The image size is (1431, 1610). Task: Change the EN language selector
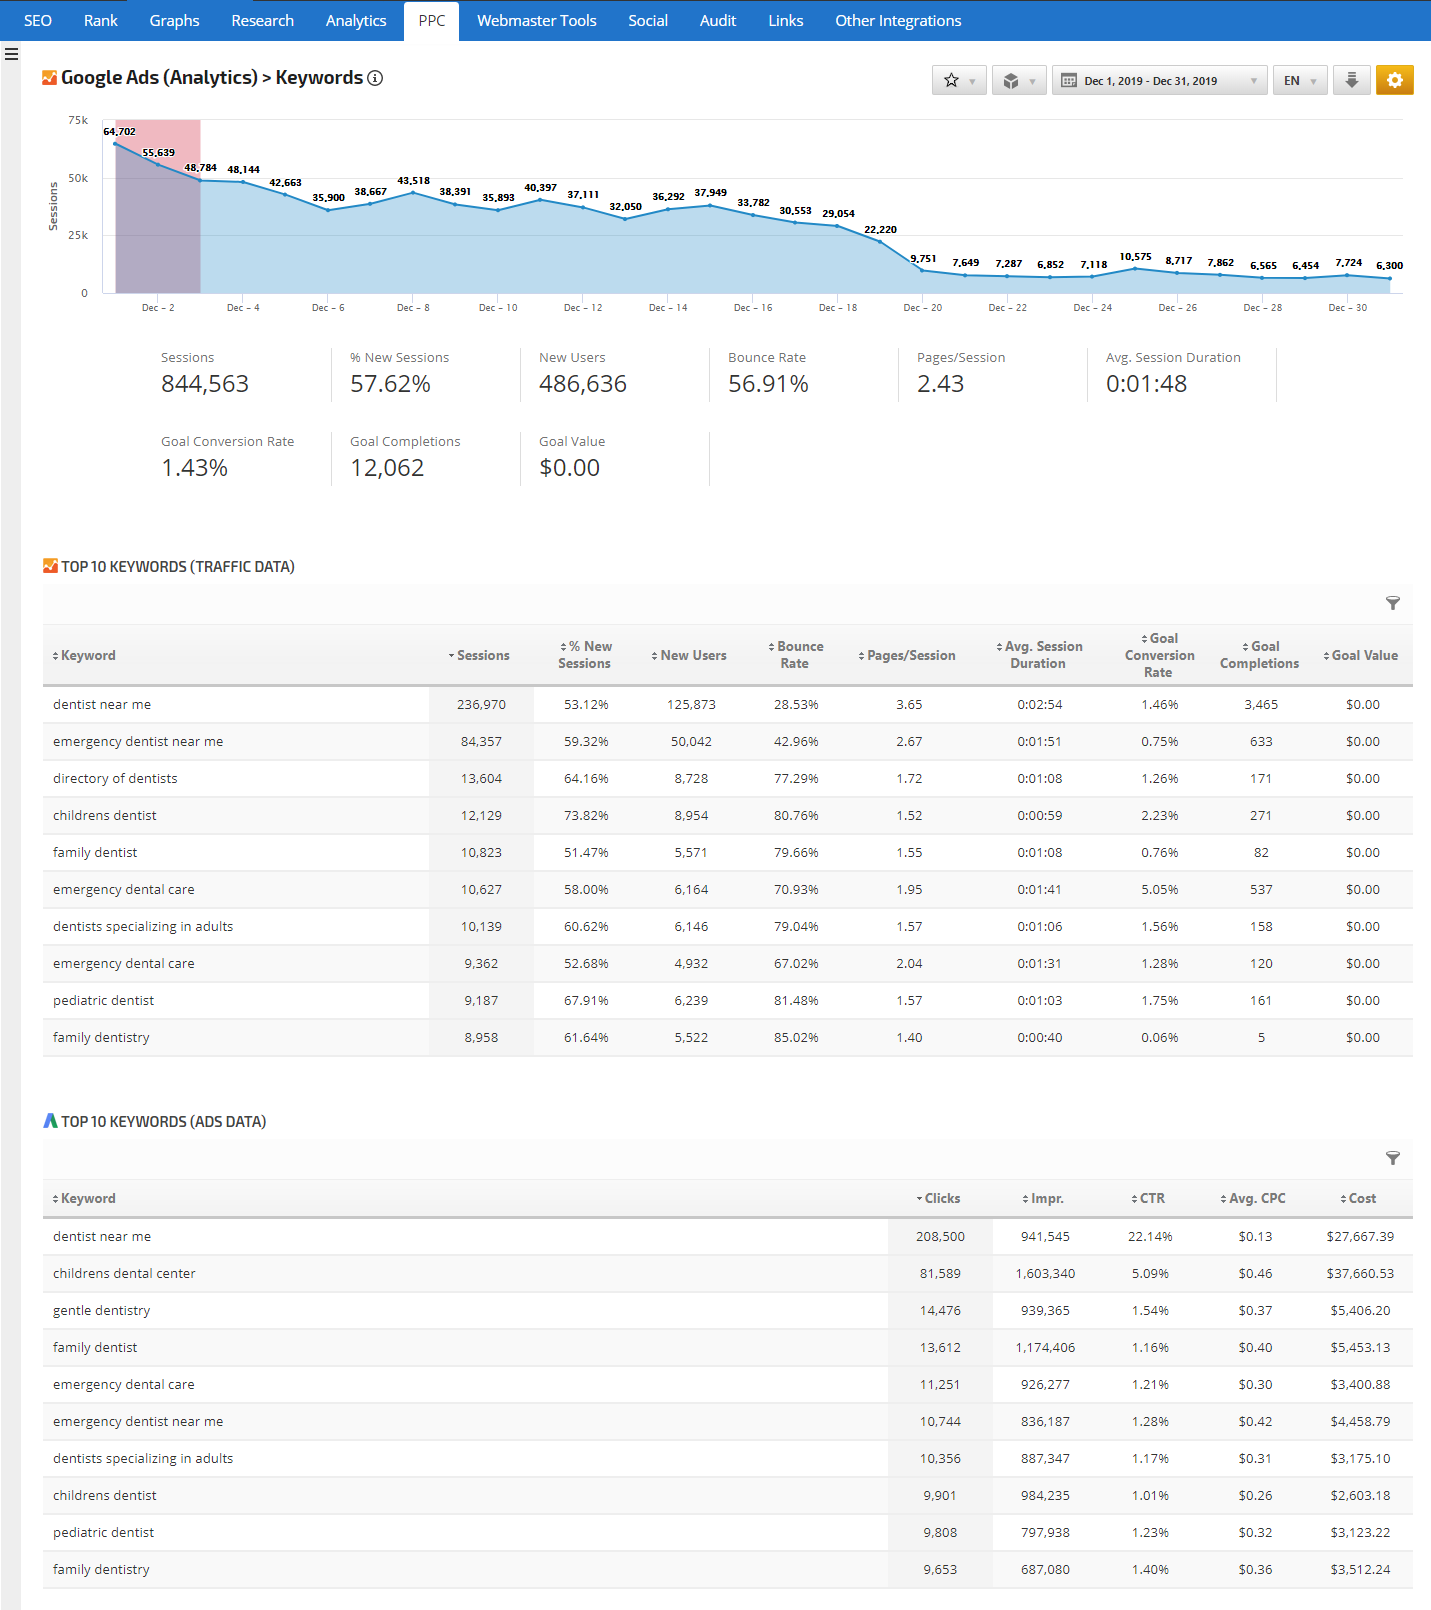tap(1299, 81)
